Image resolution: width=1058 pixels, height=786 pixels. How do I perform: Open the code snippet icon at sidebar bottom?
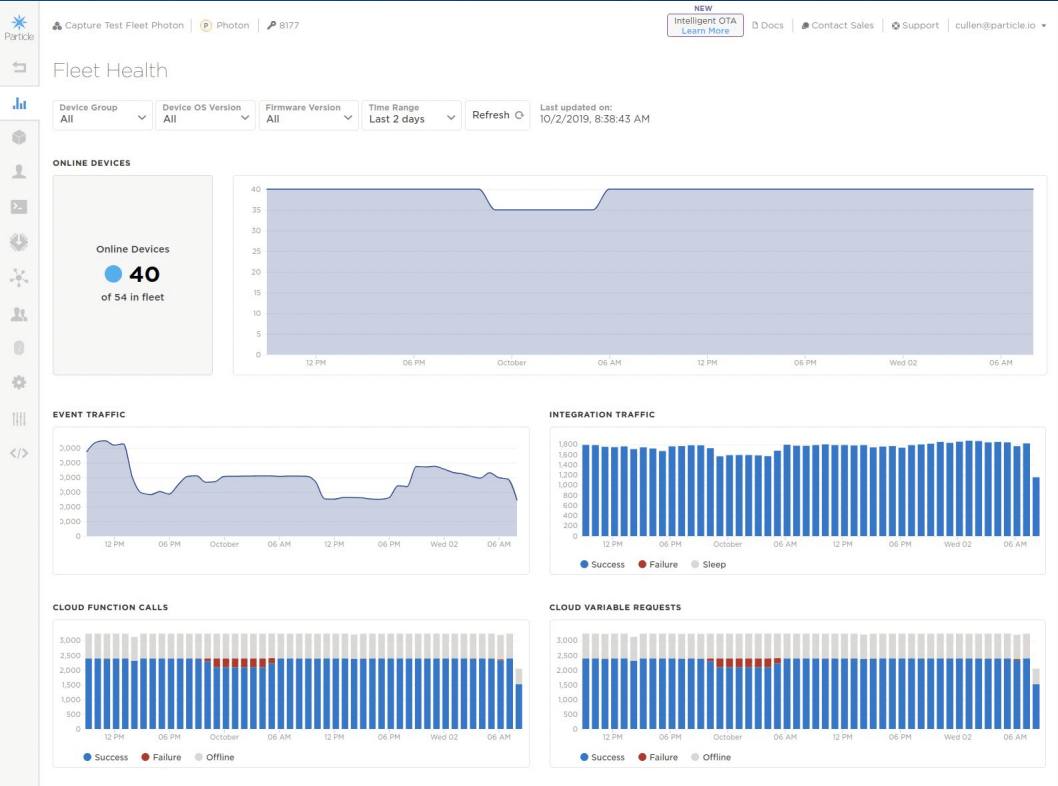click(x=18, y=452)
